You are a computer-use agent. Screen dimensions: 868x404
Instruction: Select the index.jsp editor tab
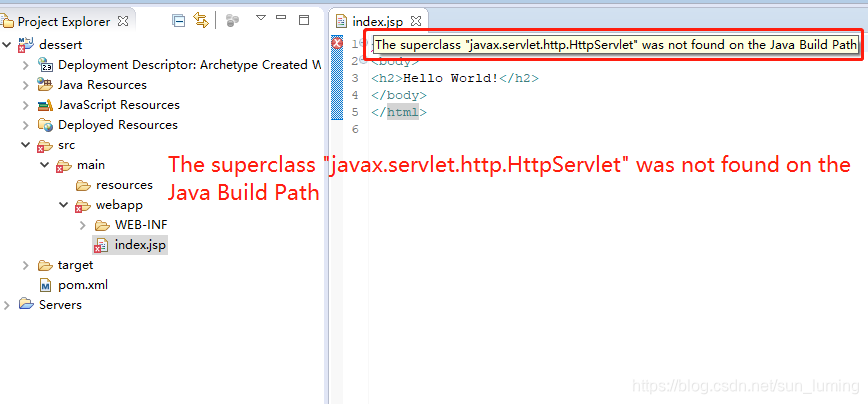point(378,22)
